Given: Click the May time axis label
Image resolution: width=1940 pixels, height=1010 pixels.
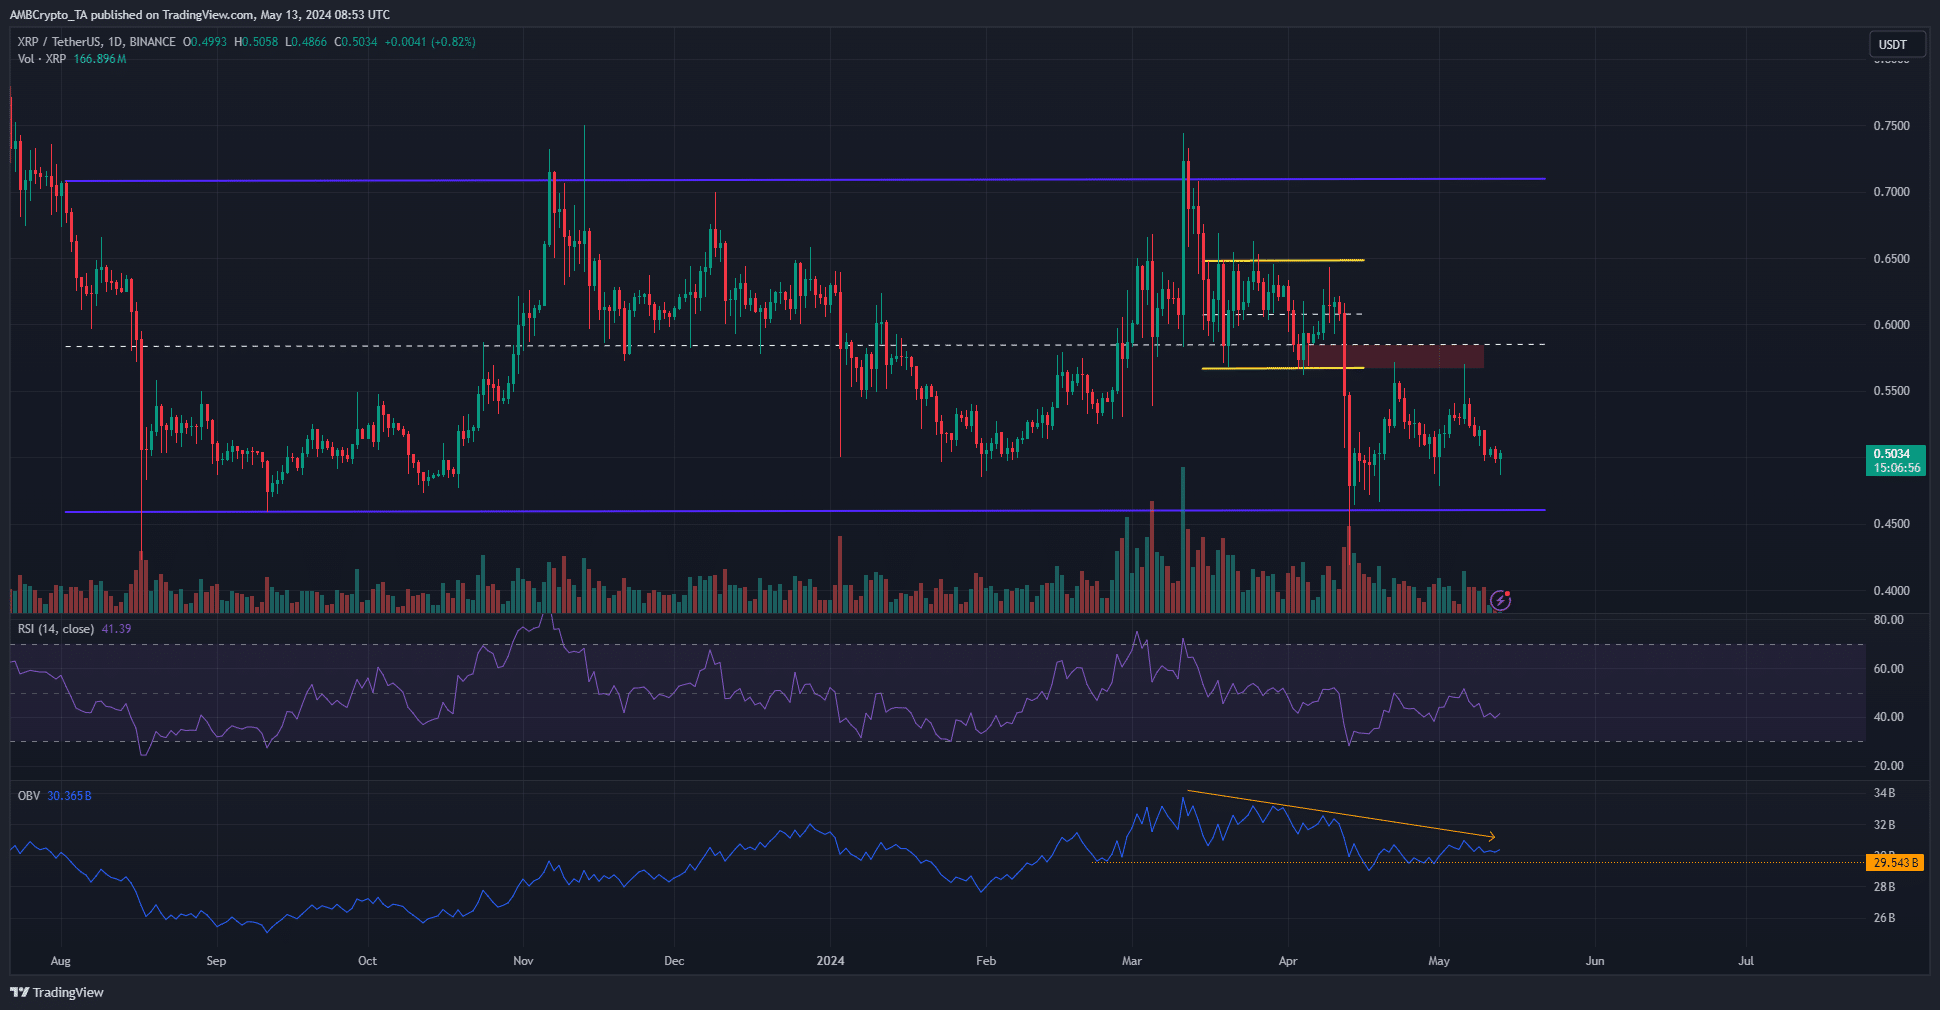Looking at the screenshot, I should click(x=1439, y=961).
